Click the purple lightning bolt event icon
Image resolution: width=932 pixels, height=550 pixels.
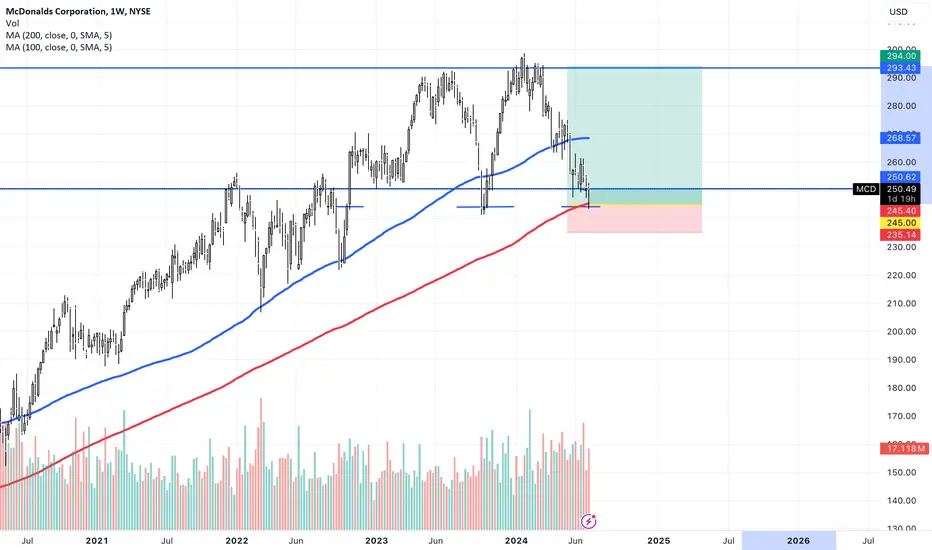pos(588,521)
